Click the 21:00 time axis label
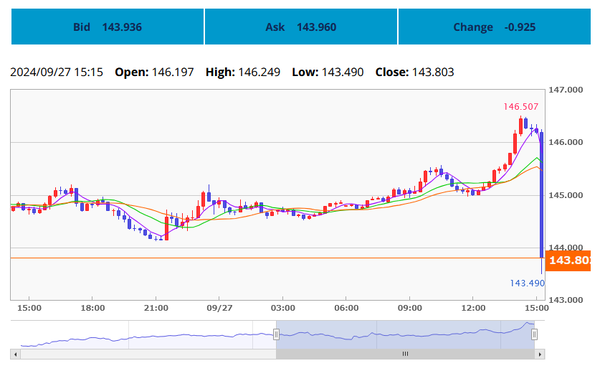The width and height of the screenshot is (600, 371). click(156, 308)
